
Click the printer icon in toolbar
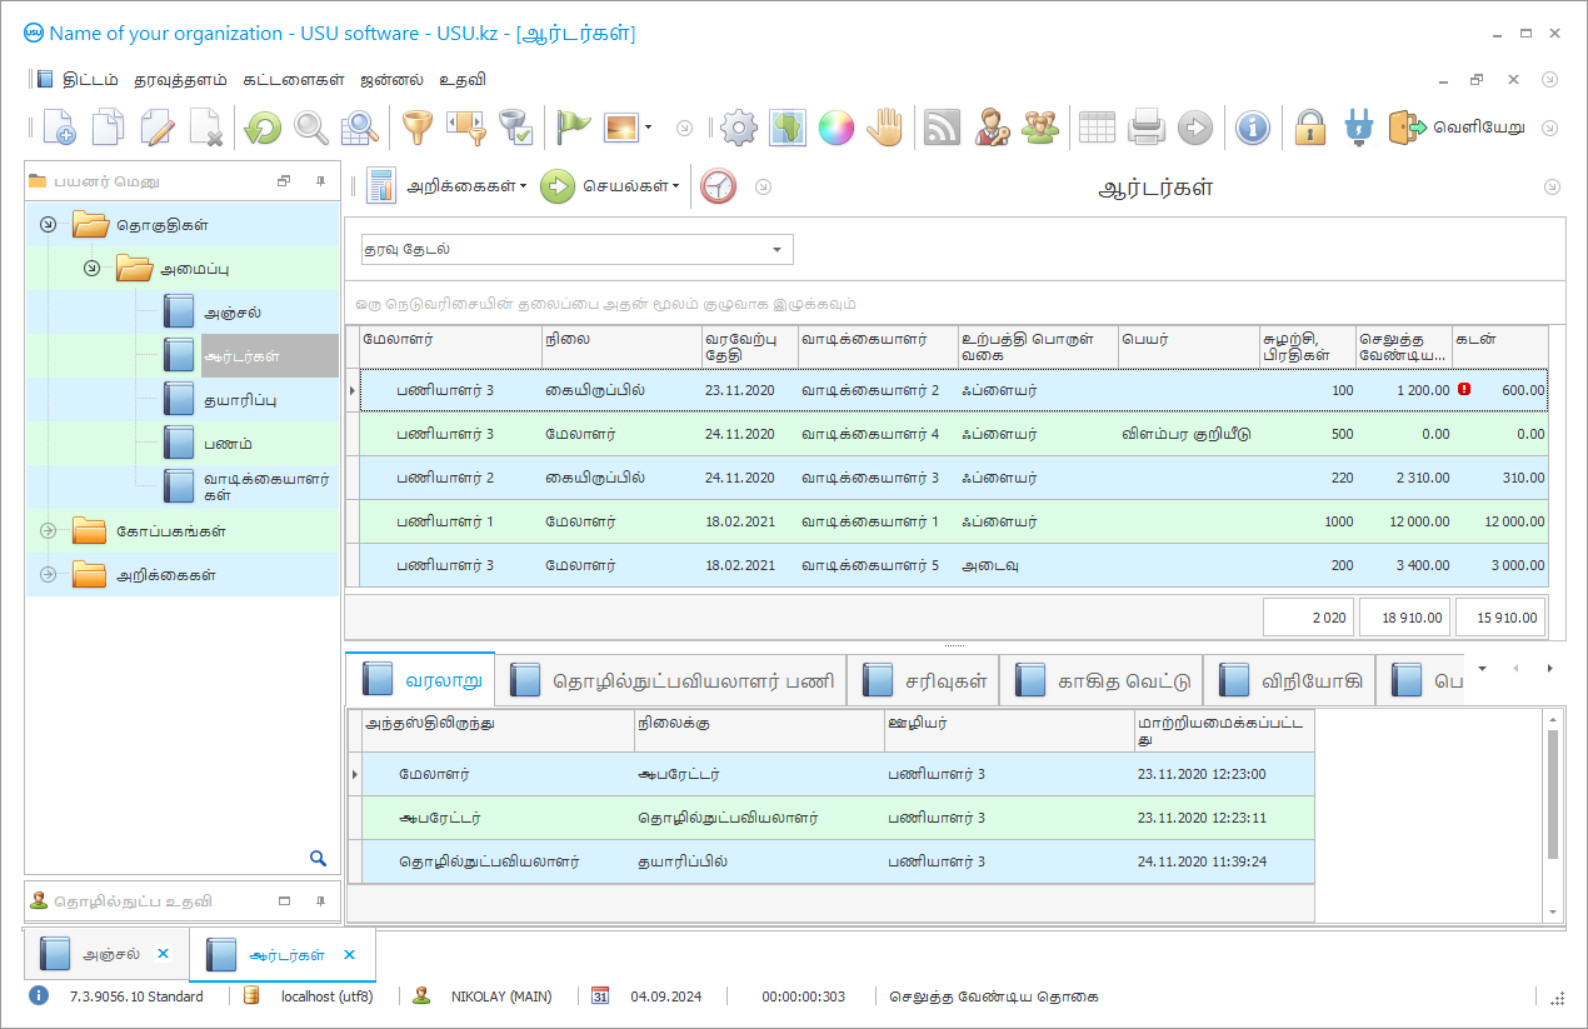click(x=1146, y=128)
